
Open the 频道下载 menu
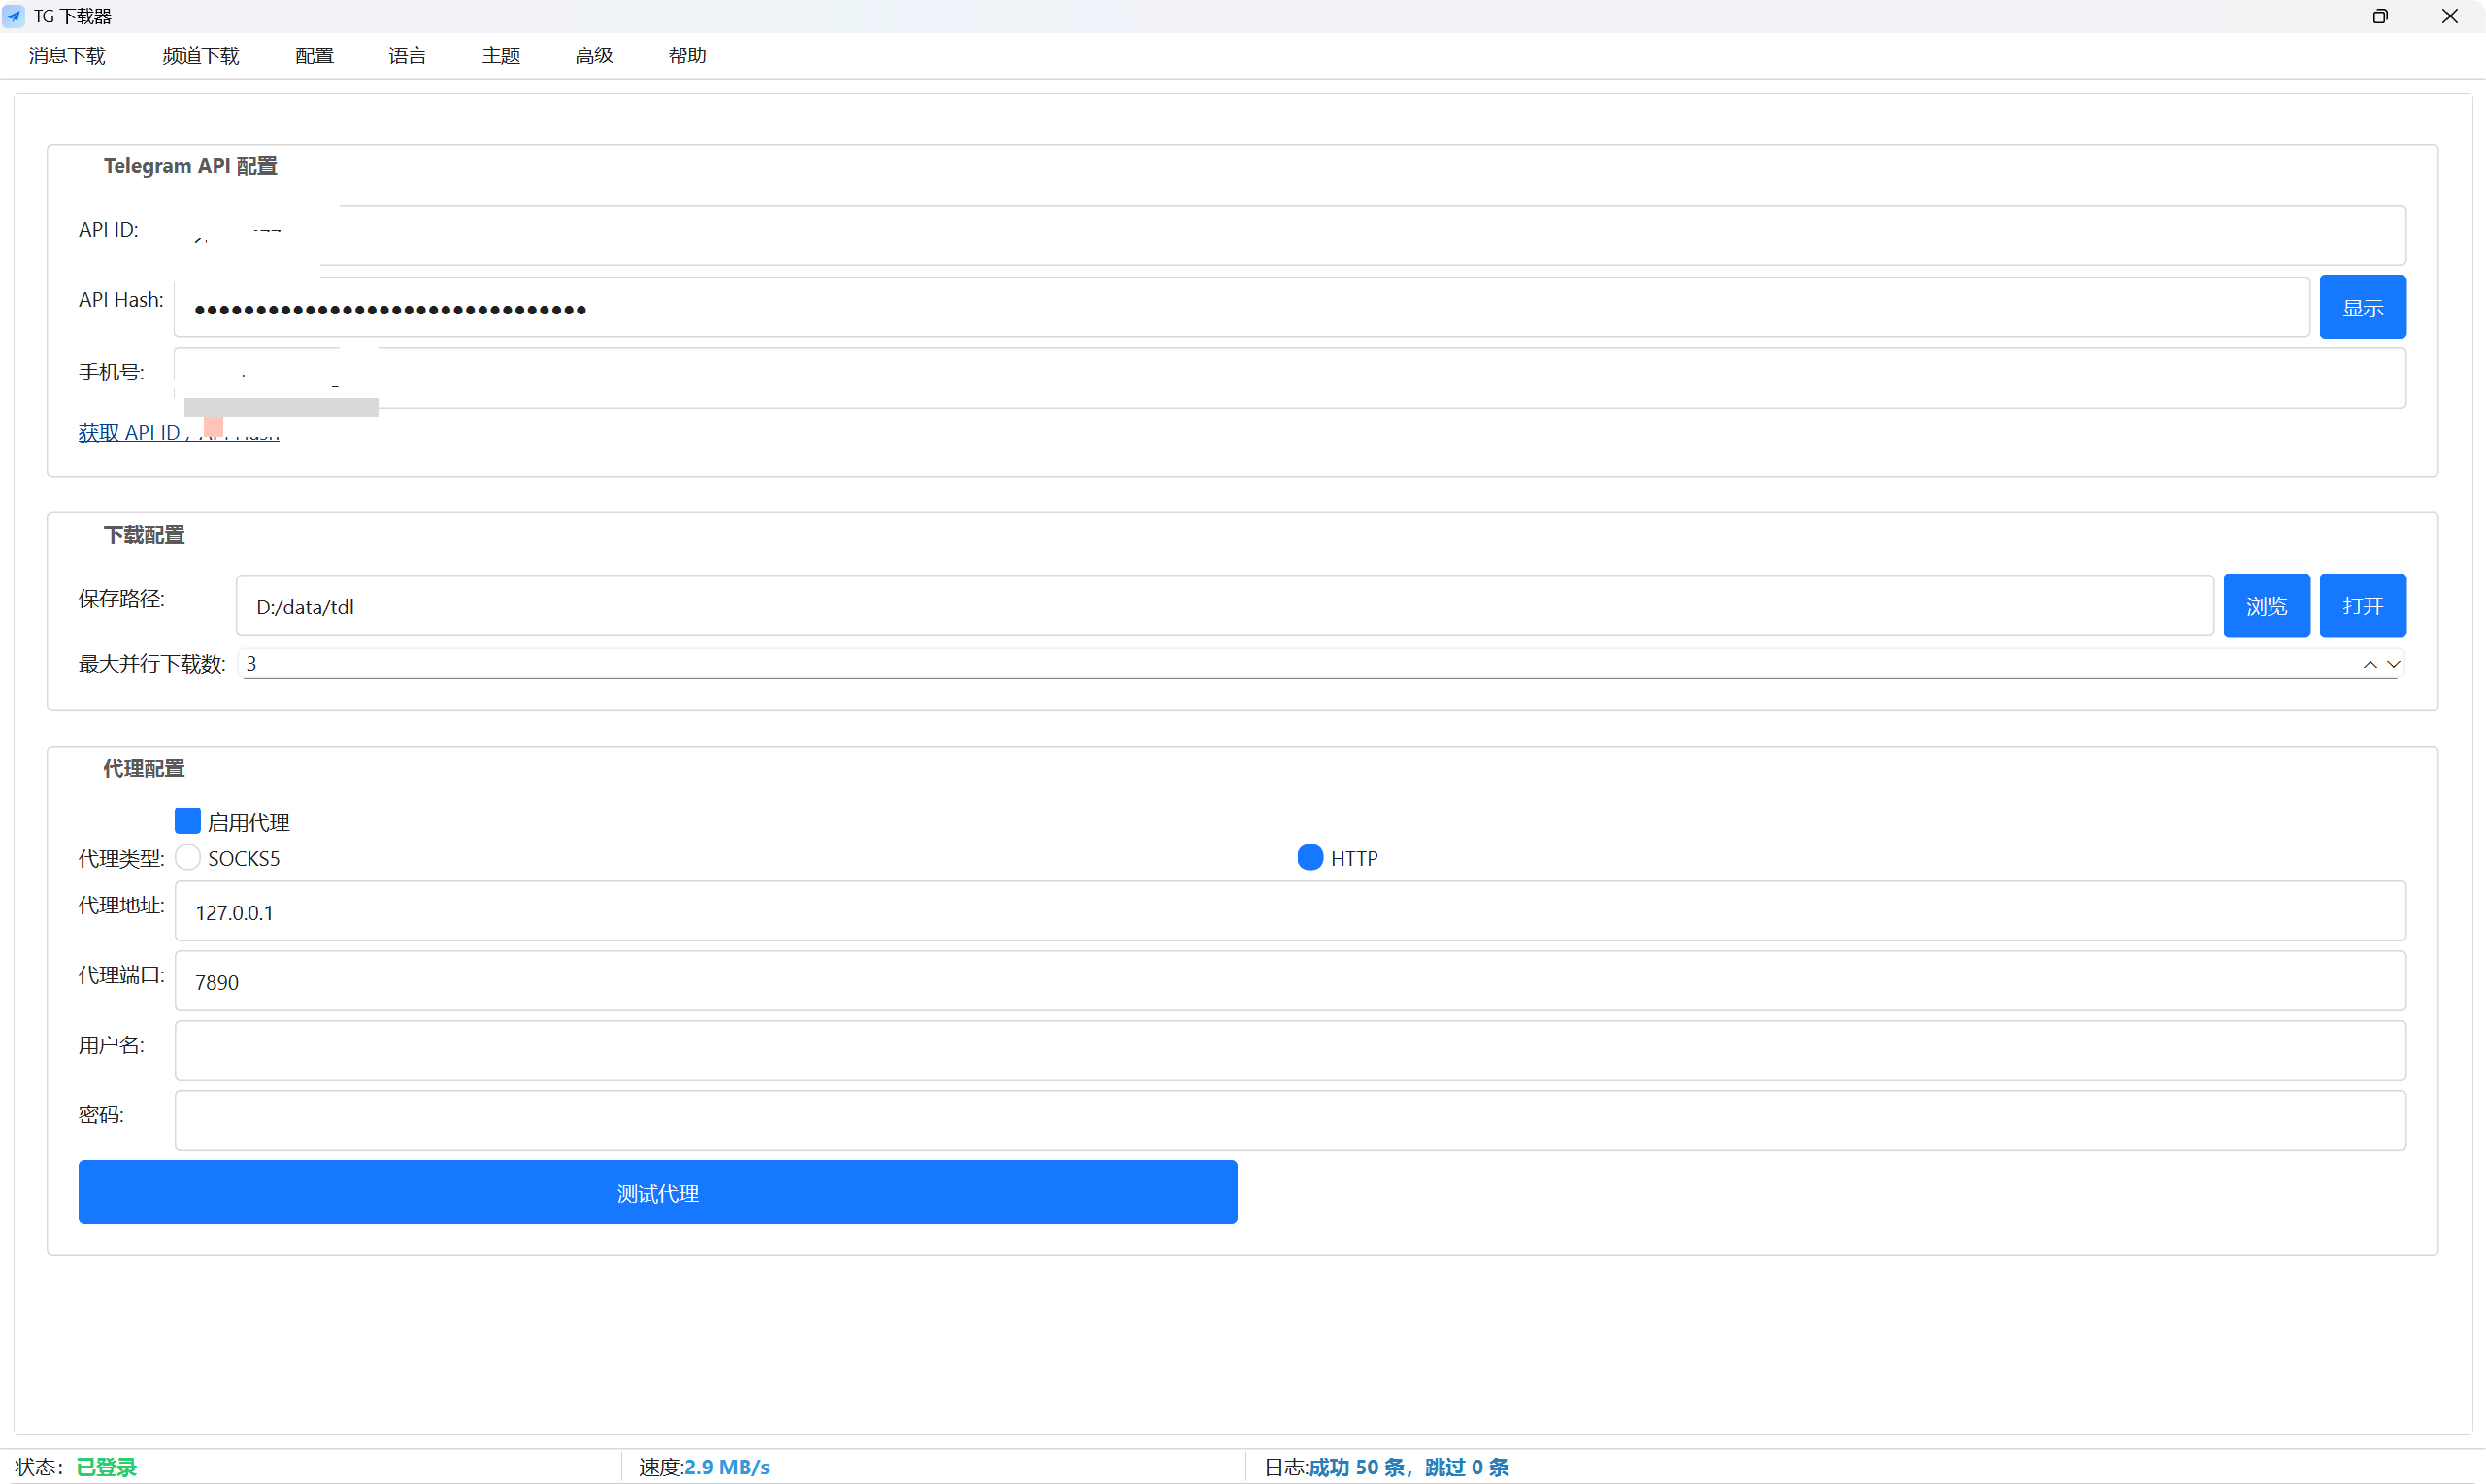tap(201, 56)
